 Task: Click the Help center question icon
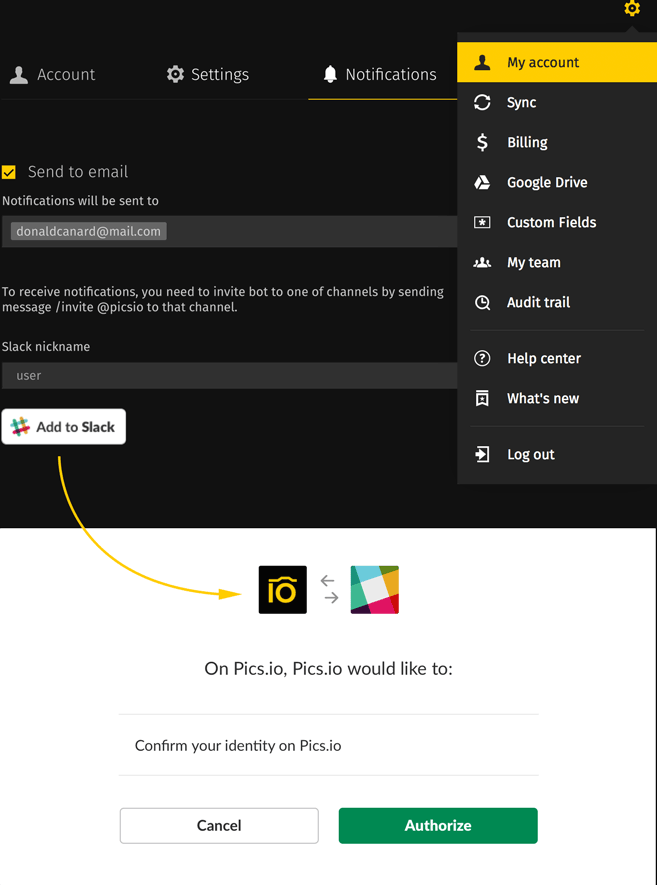[482, 358]
